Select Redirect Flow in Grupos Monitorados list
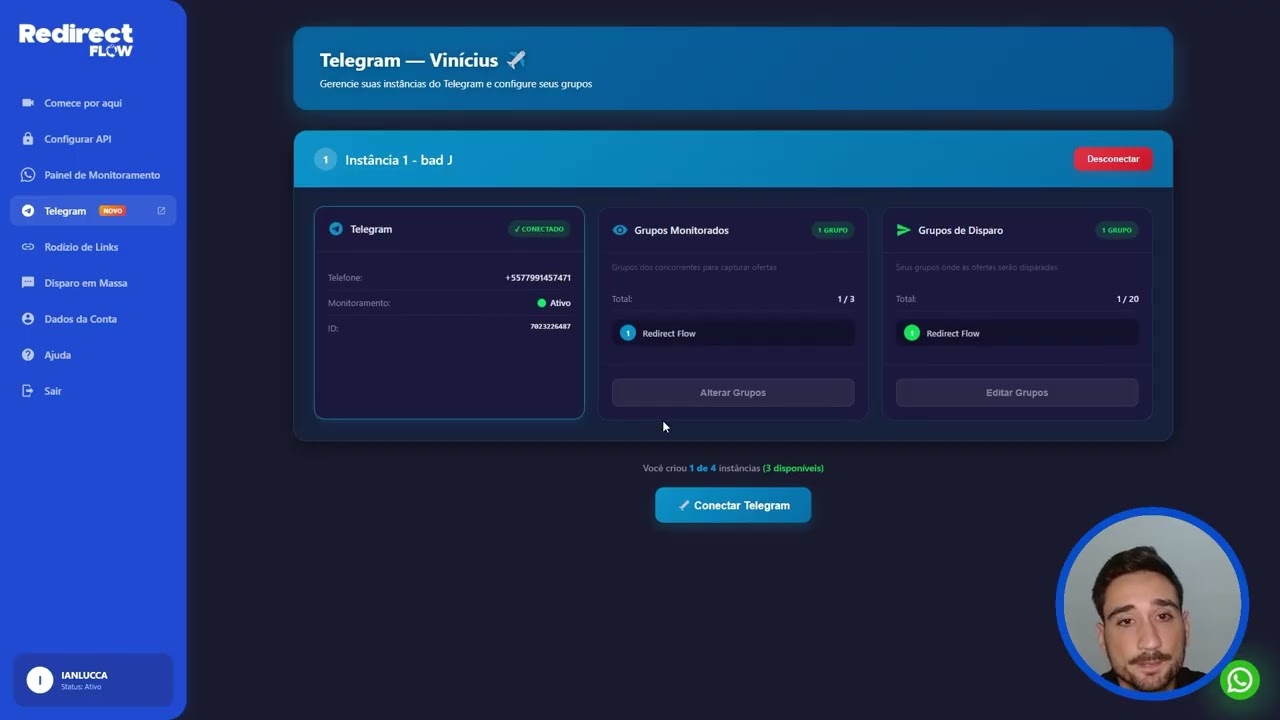Image resolution: width=1280 pixels, height=720 pixels. (733, 333)
